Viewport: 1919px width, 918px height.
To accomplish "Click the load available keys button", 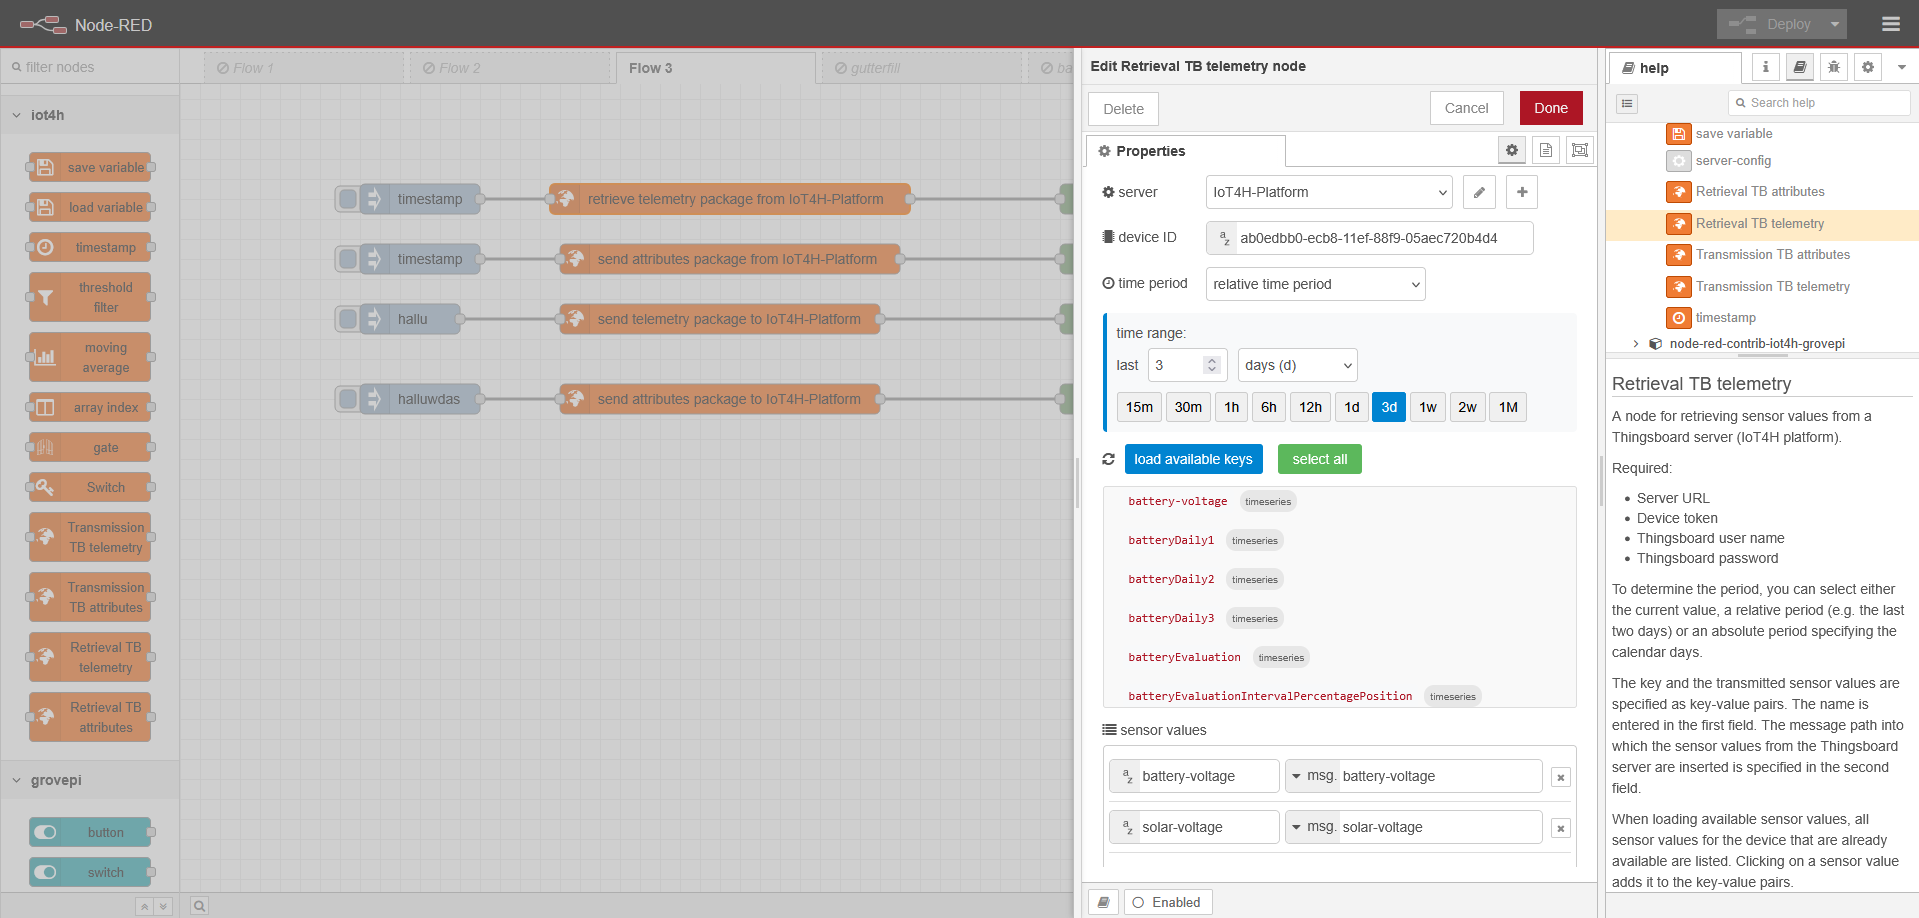I will [x=1193, y=459].
